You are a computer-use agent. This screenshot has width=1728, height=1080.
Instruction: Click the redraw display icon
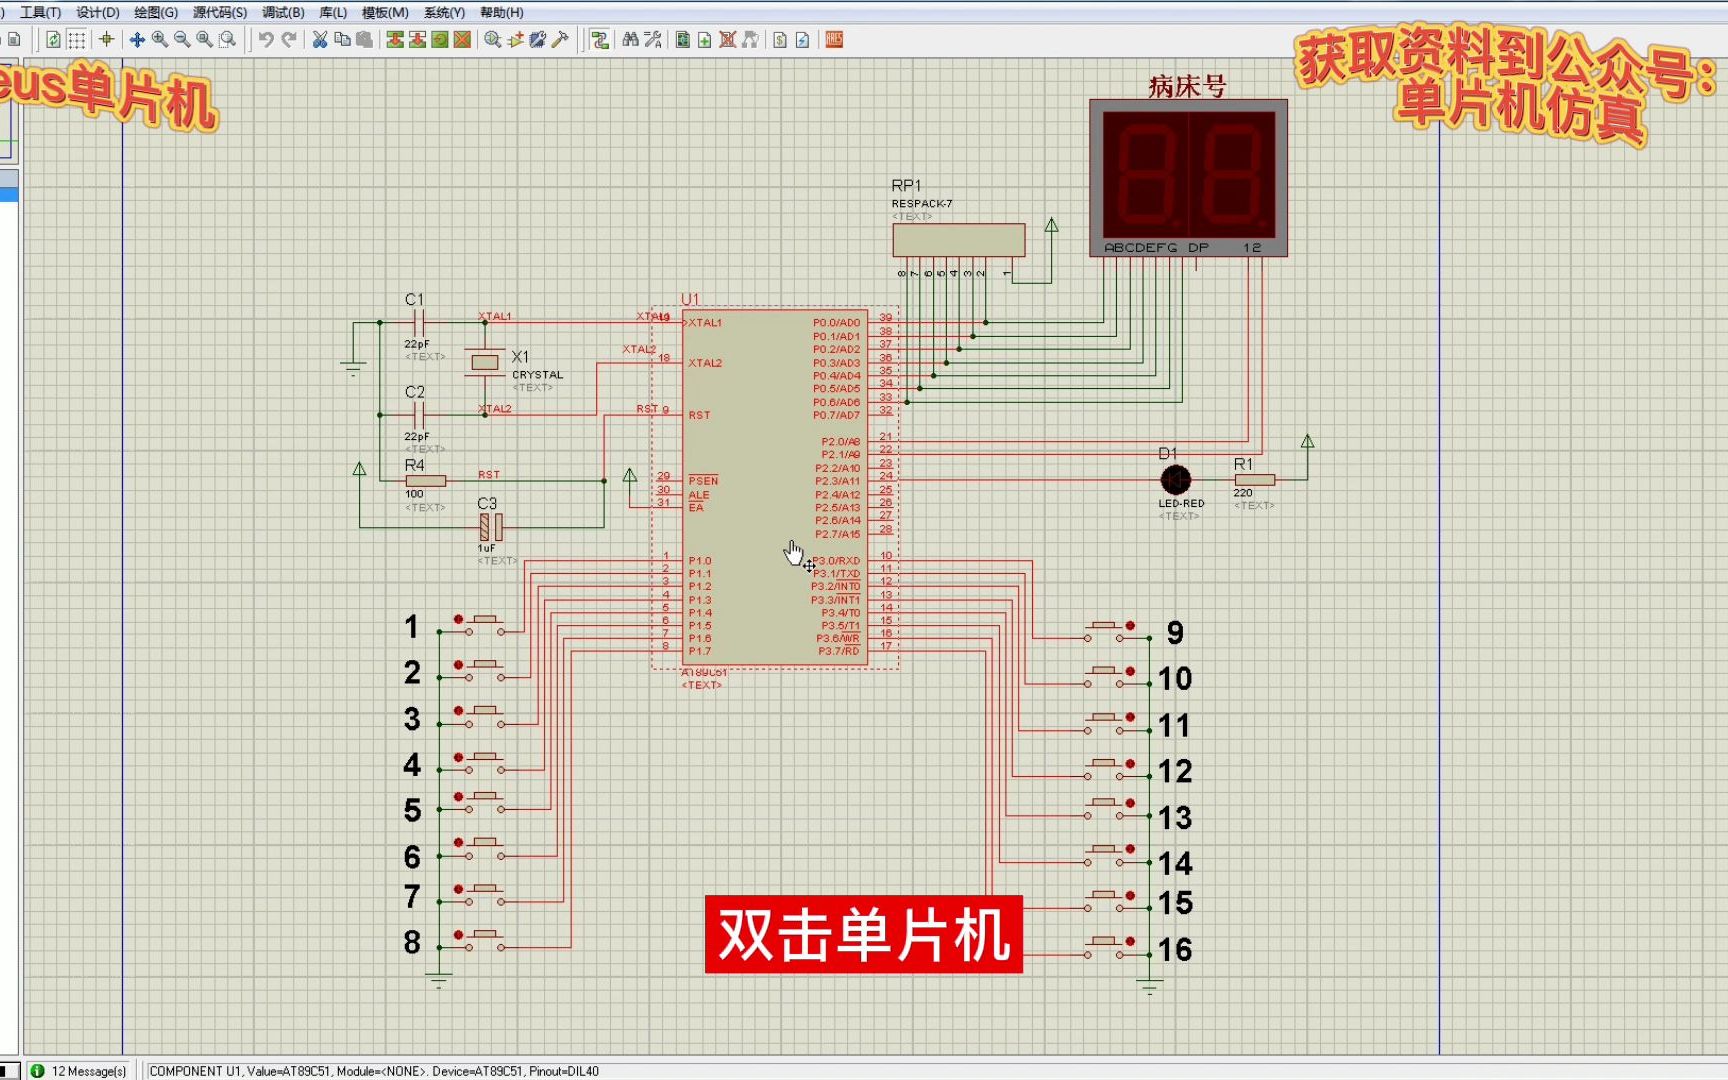53,39
